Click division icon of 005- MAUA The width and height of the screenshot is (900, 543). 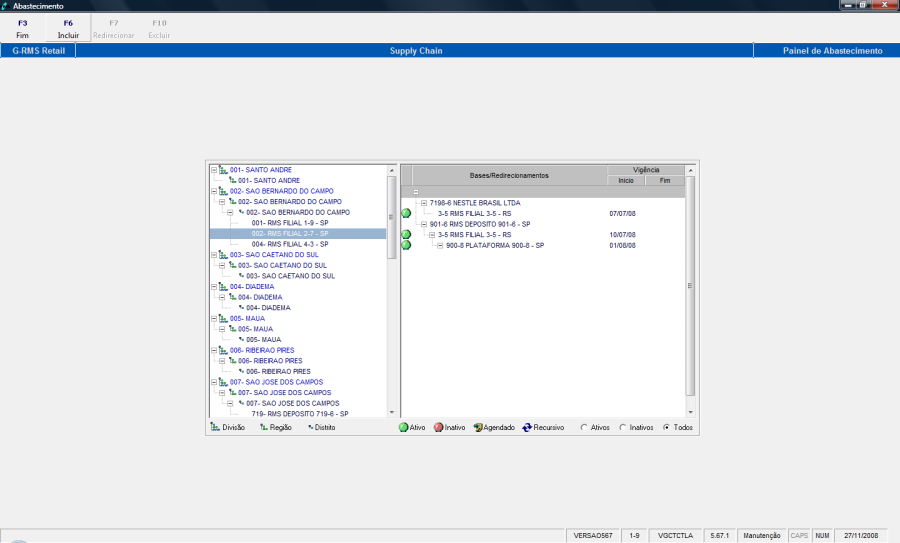point(223,319)
